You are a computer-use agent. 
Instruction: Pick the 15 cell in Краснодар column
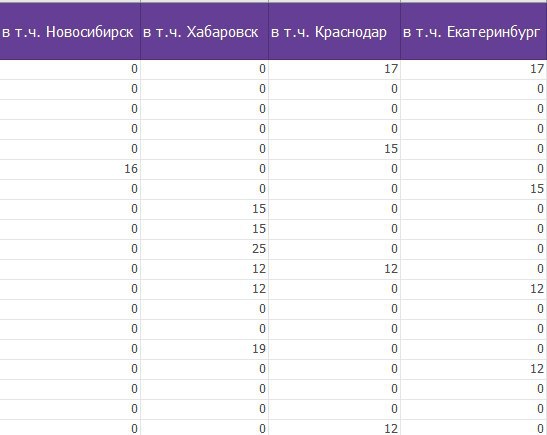[x=335, y=149]
